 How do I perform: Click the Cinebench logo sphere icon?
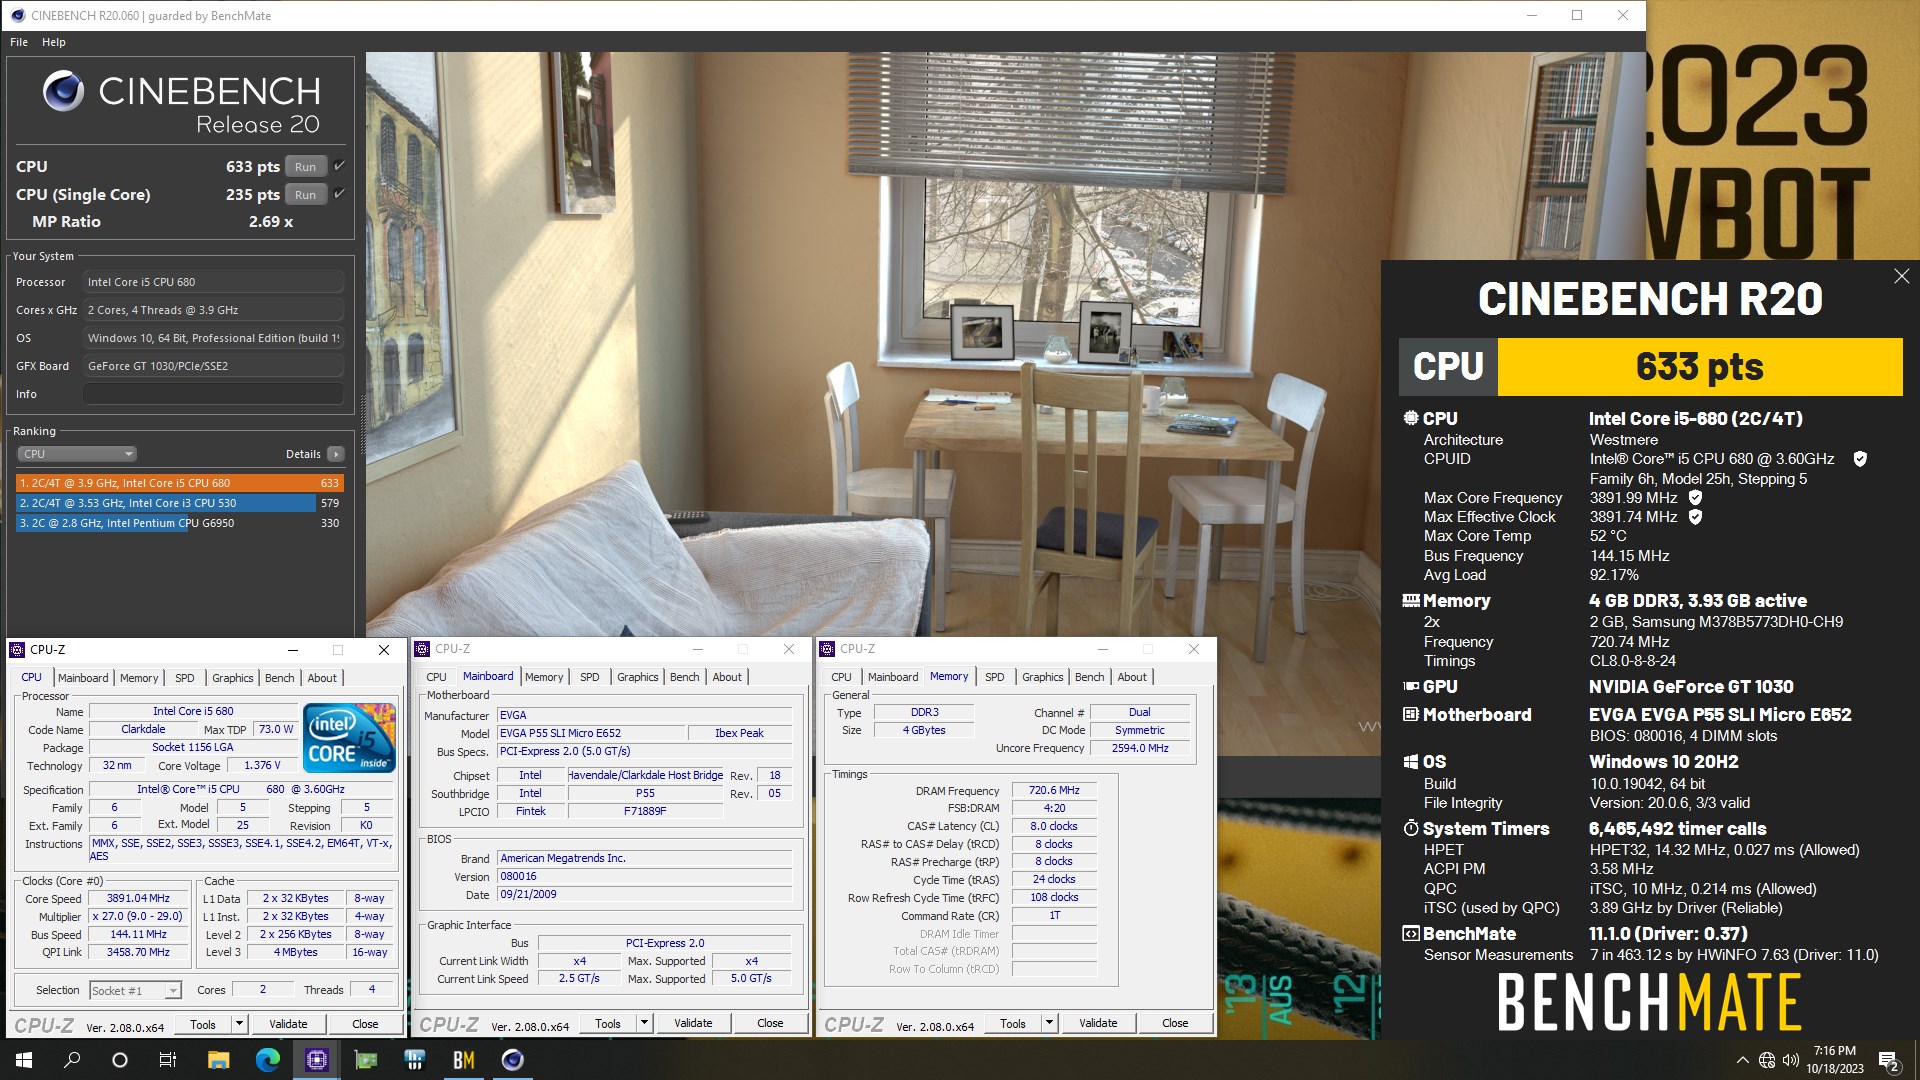pyautogui.click(x=63, y=92)
